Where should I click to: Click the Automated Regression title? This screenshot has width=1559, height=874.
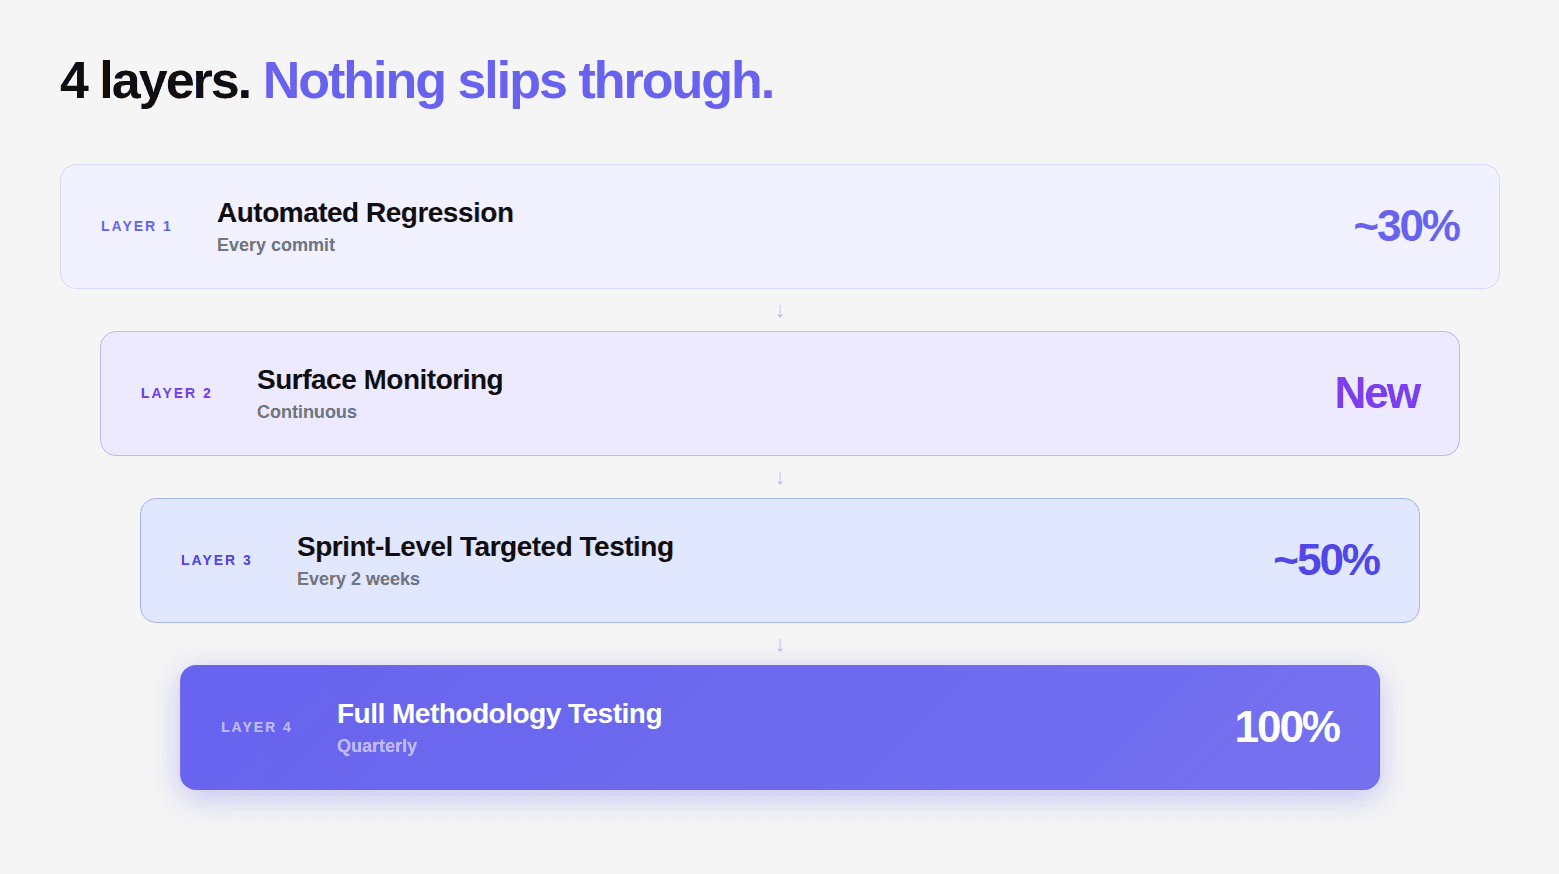click(365, 213)
